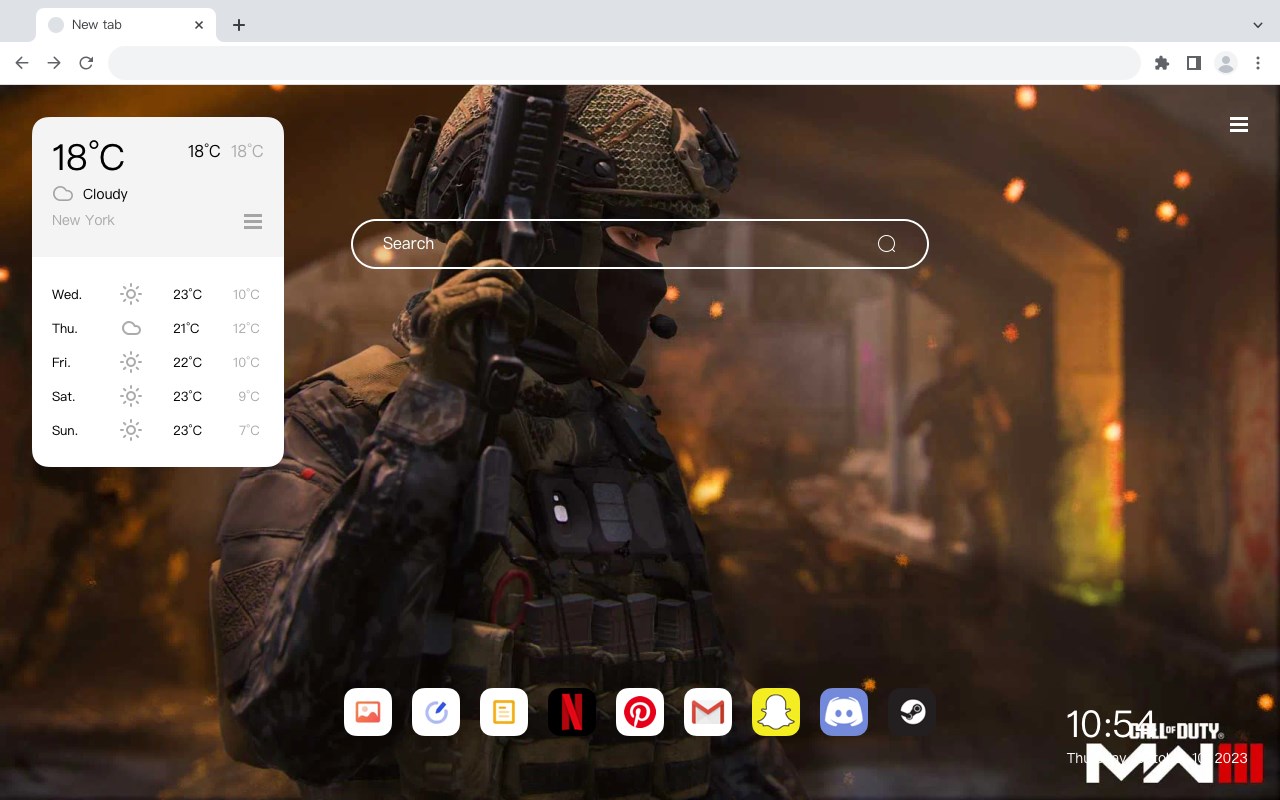Open the blue task checkmark shortcut
This screenshot has width=1280, height=800.
tap(436, 712)
